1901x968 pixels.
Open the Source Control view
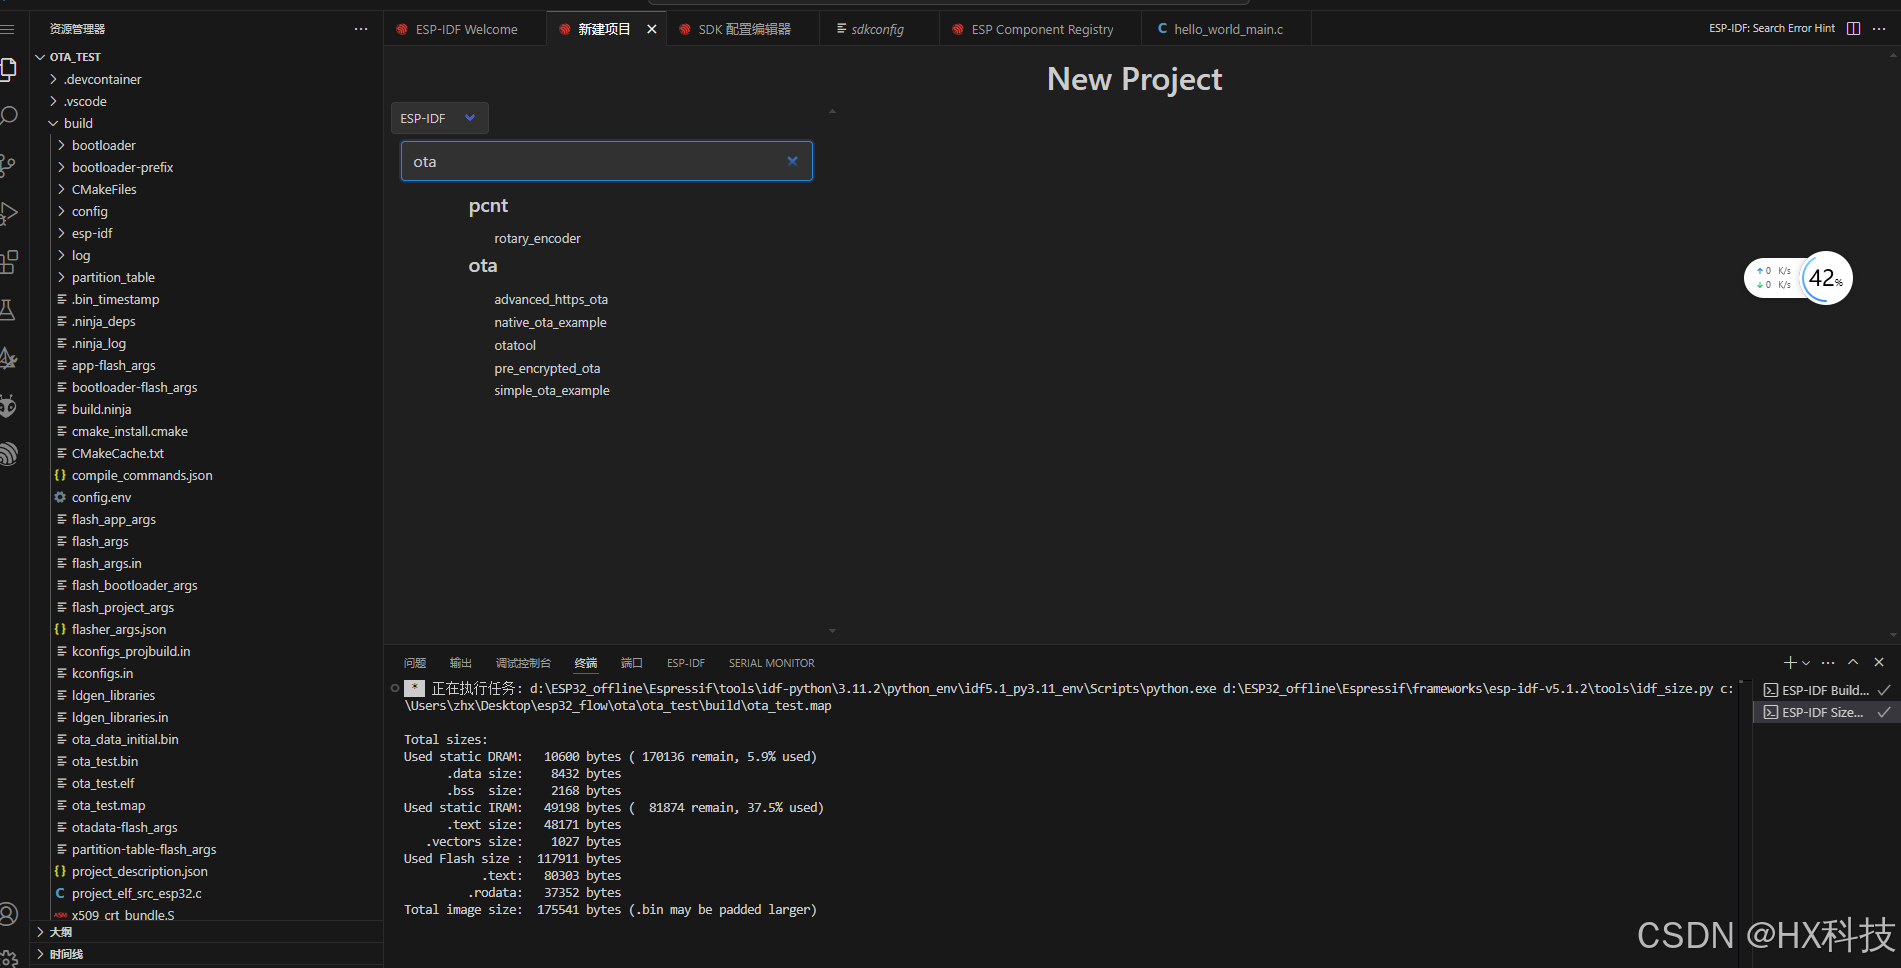8,165
